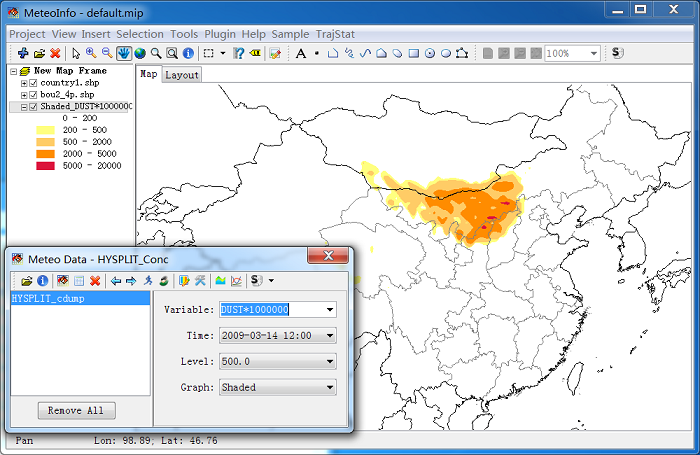
Task: Click the Remove layer red X icon
Action: [55, 53]
